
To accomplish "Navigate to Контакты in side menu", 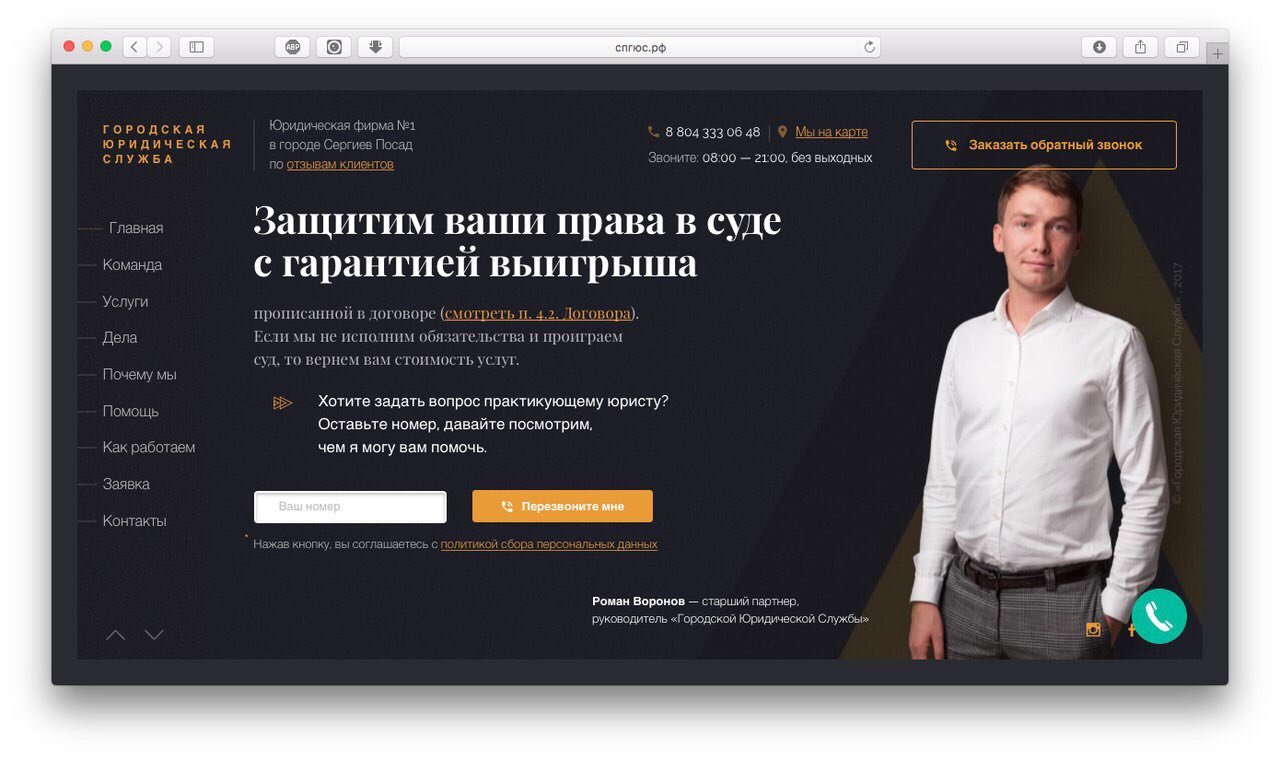I will click(x=134, y=521).
